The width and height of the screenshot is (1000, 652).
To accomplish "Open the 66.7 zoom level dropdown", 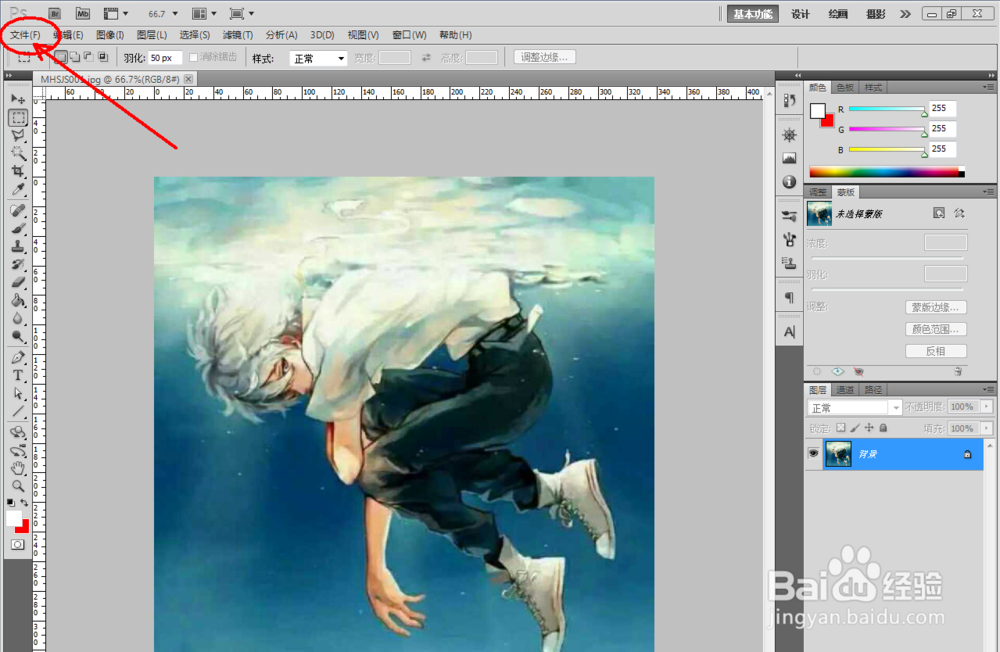I will [x=175, y=13].
